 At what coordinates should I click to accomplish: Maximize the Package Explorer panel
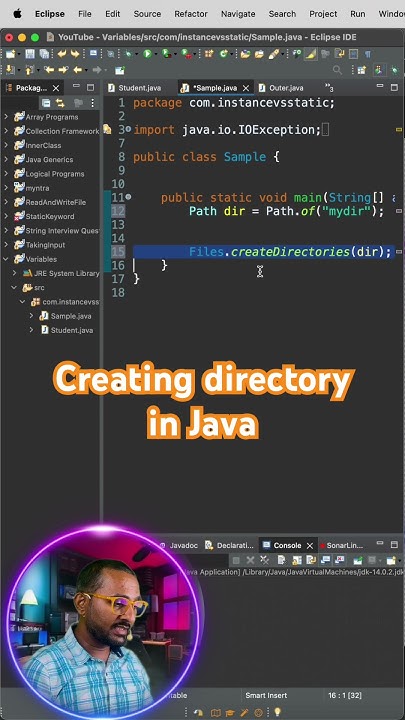90,87
